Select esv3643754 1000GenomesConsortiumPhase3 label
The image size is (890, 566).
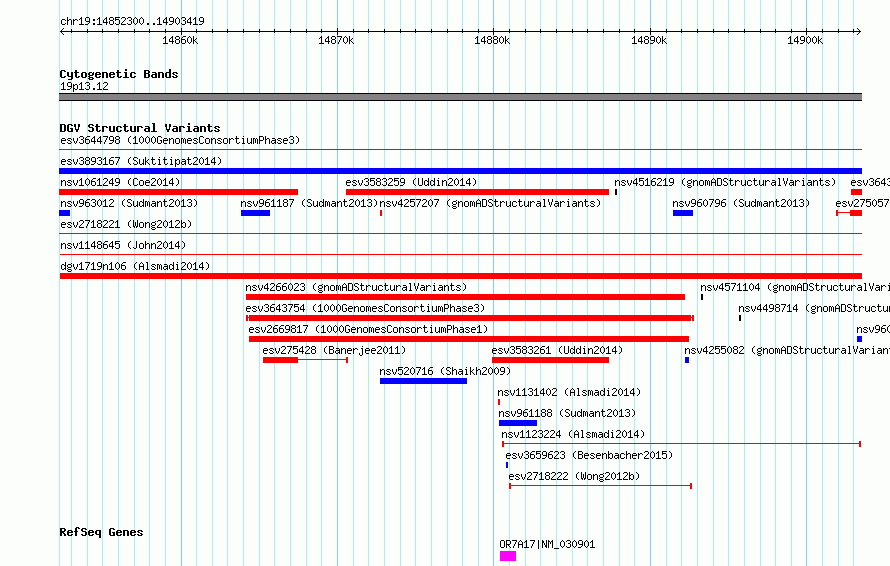coord(365,308)
